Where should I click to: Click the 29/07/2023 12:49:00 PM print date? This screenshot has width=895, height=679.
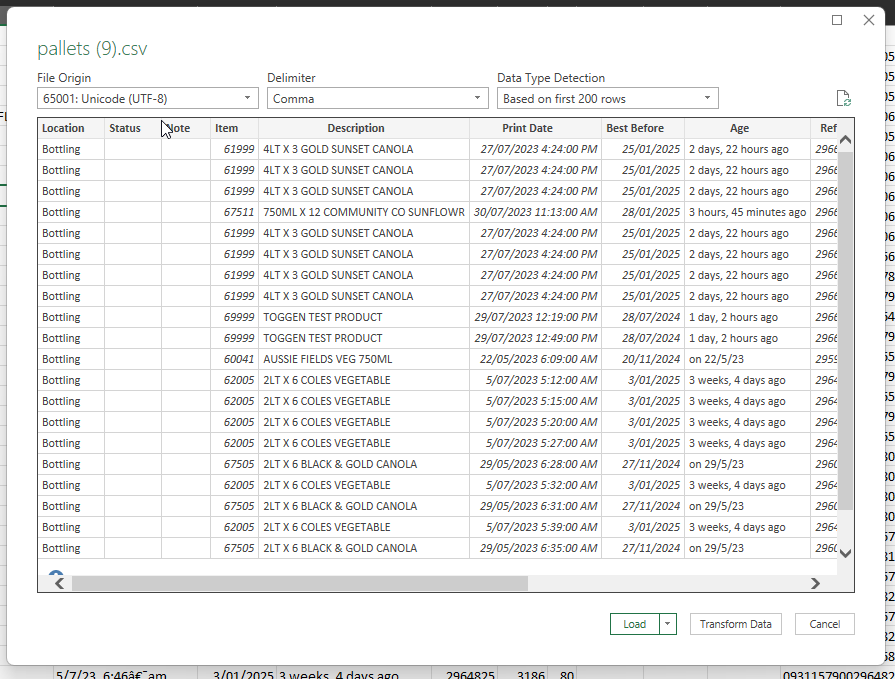(535, 338)
